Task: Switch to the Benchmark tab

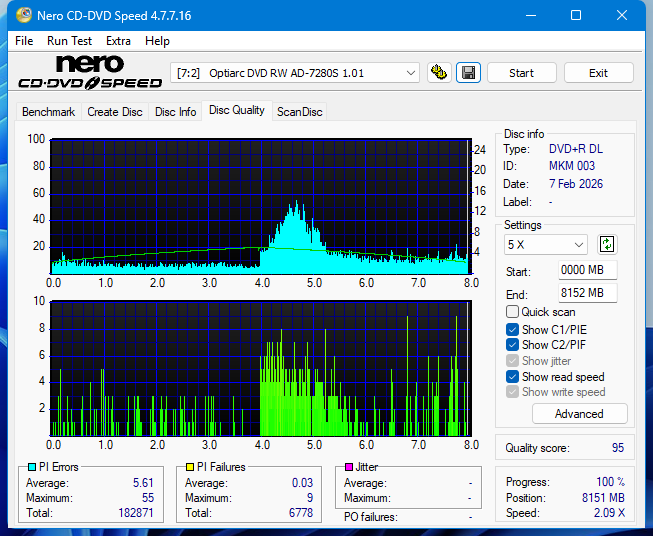Action: click(48, 112)
